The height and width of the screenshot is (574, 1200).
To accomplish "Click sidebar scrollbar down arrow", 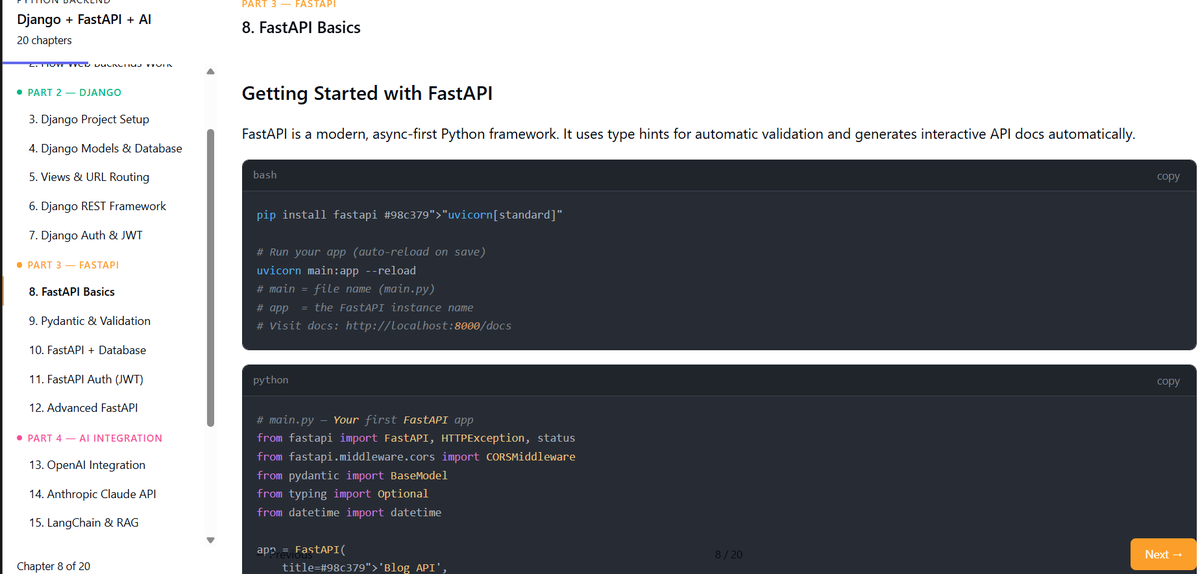I will point(210,541).
